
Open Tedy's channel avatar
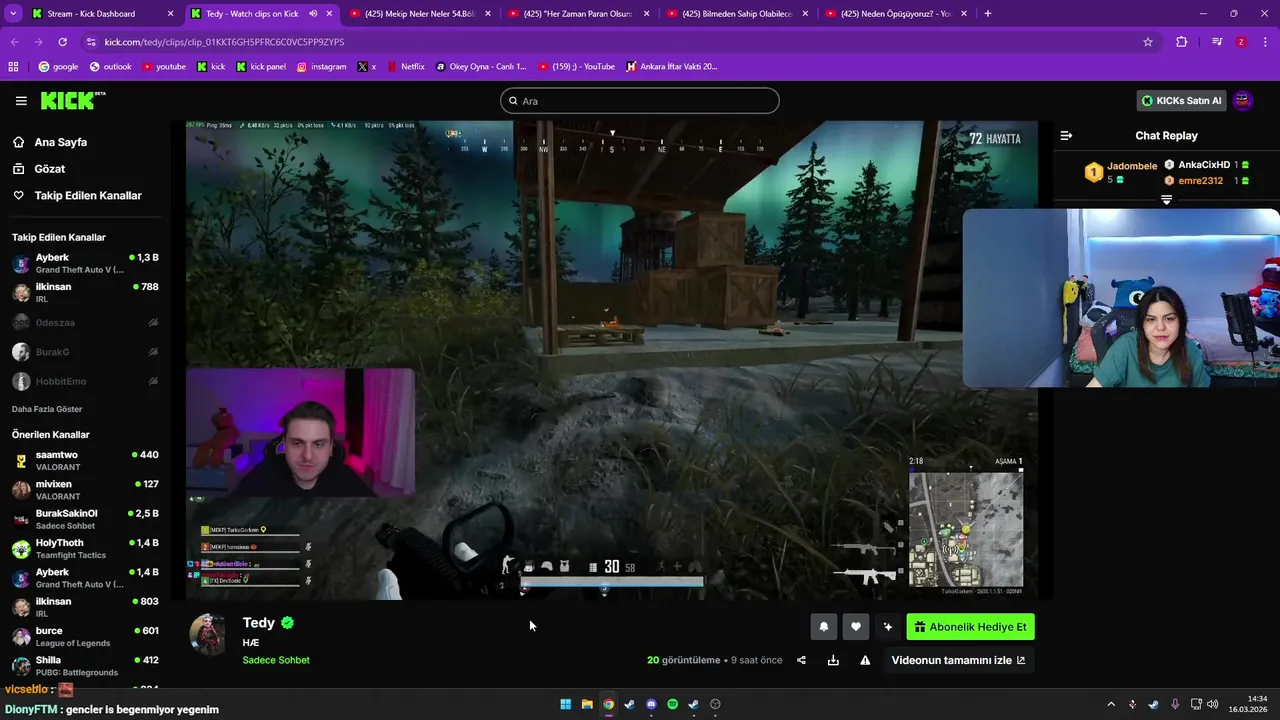point(208,635)
